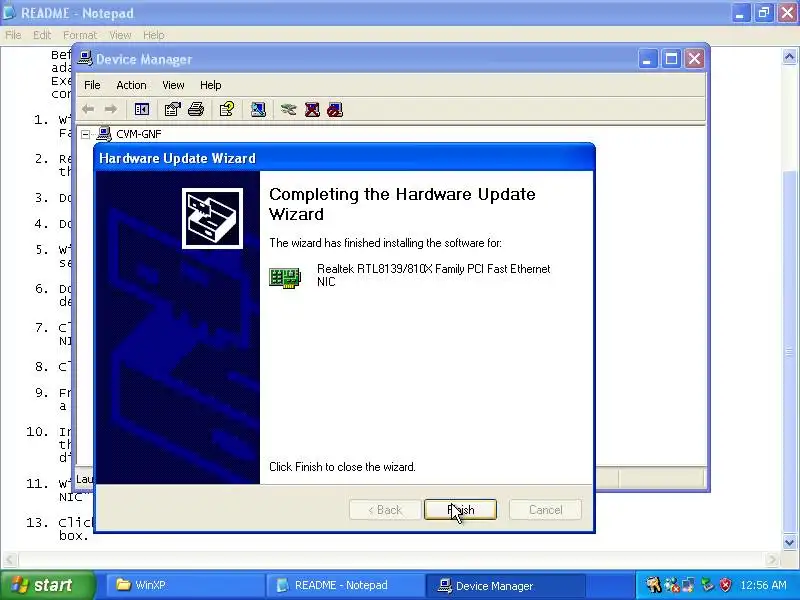The width and height of the screenshot is (800, 600).
Task: Click the green network card icon in wizard
Action: point(285,278)
